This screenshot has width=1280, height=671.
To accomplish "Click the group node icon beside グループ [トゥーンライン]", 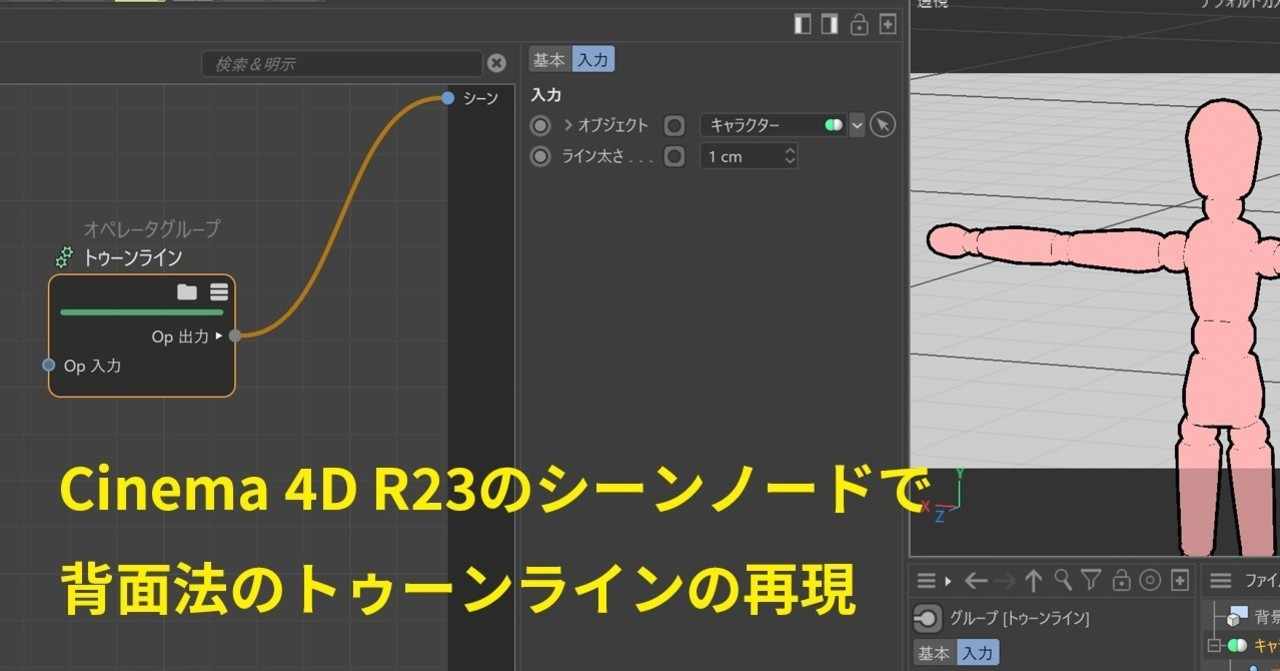I will 928,619.
